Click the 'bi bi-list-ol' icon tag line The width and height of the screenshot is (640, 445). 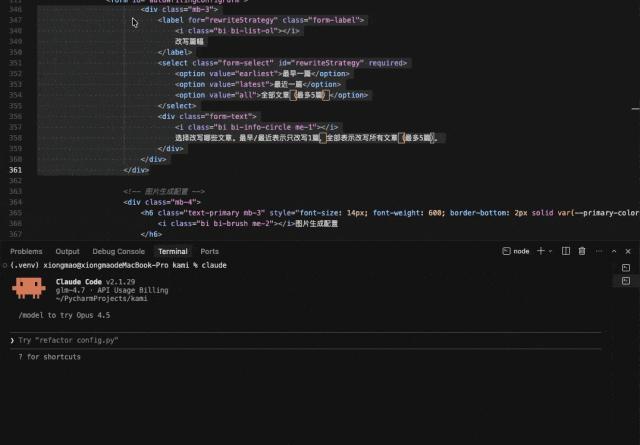(237, 31)
